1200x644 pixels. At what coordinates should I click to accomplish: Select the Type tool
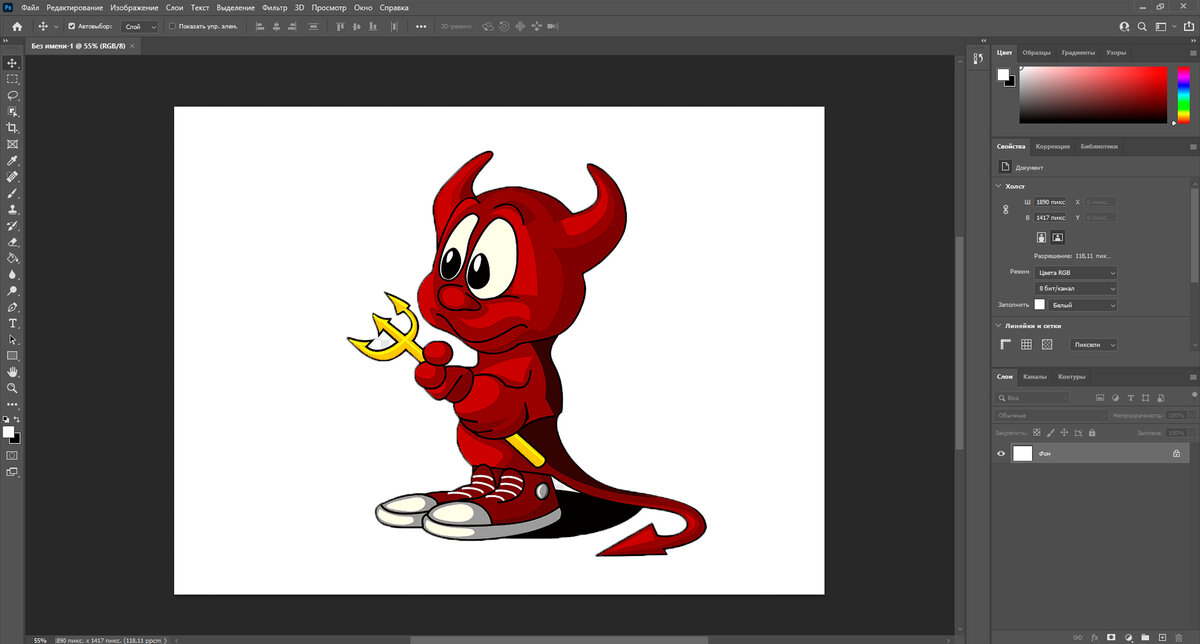click(x=12, y=322)
